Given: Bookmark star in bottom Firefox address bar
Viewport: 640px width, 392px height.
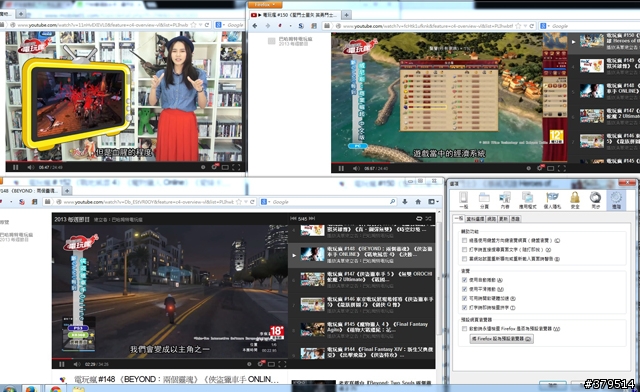Looking at the screenshot, I should point(239,202).
